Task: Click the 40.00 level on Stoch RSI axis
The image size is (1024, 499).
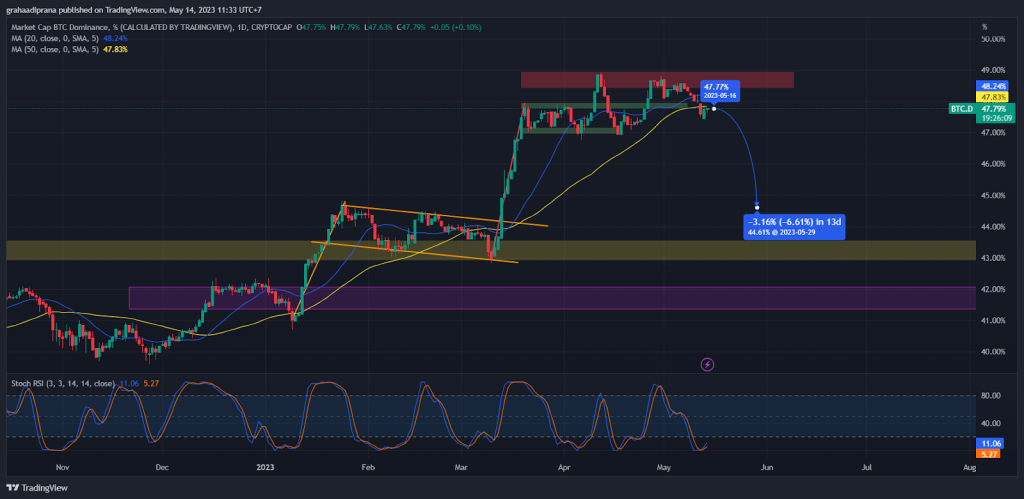Action: coord(991,423)
